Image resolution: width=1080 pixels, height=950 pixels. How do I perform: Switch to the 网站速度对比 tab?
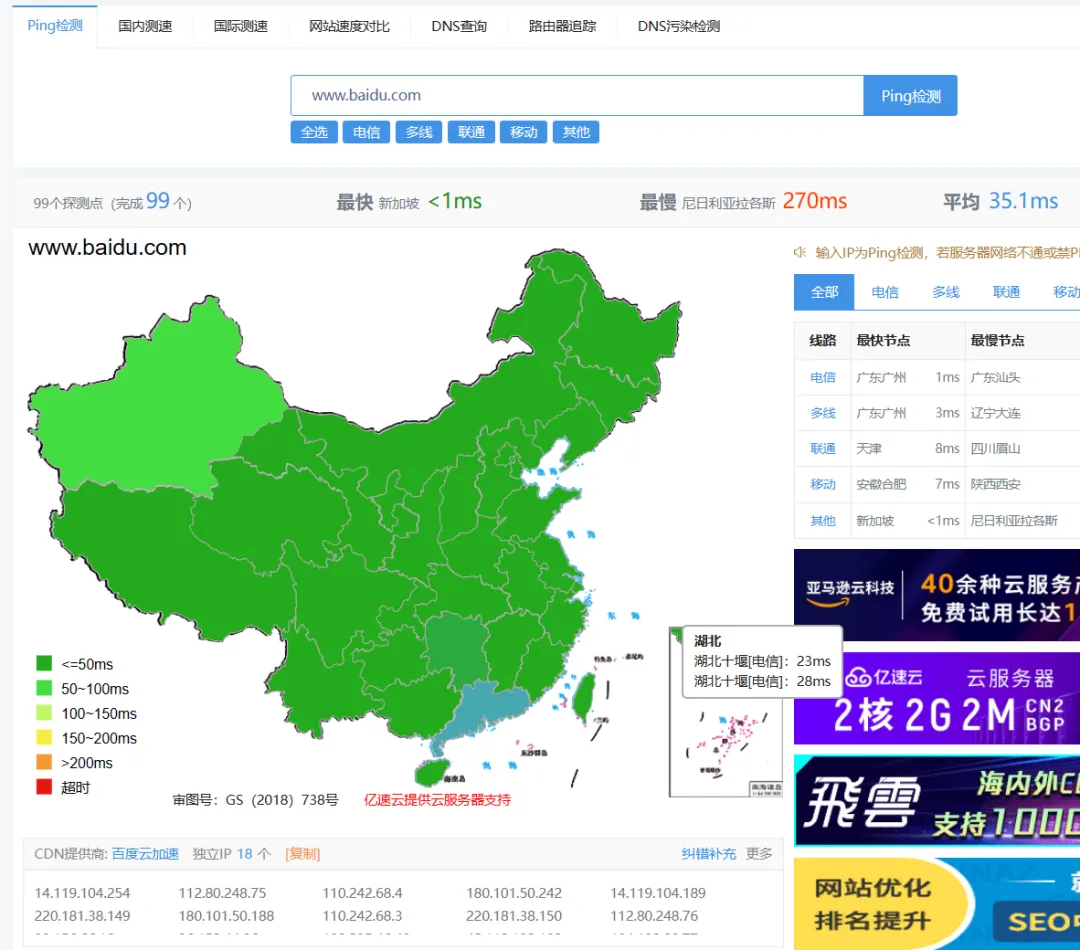coord(349,26)
